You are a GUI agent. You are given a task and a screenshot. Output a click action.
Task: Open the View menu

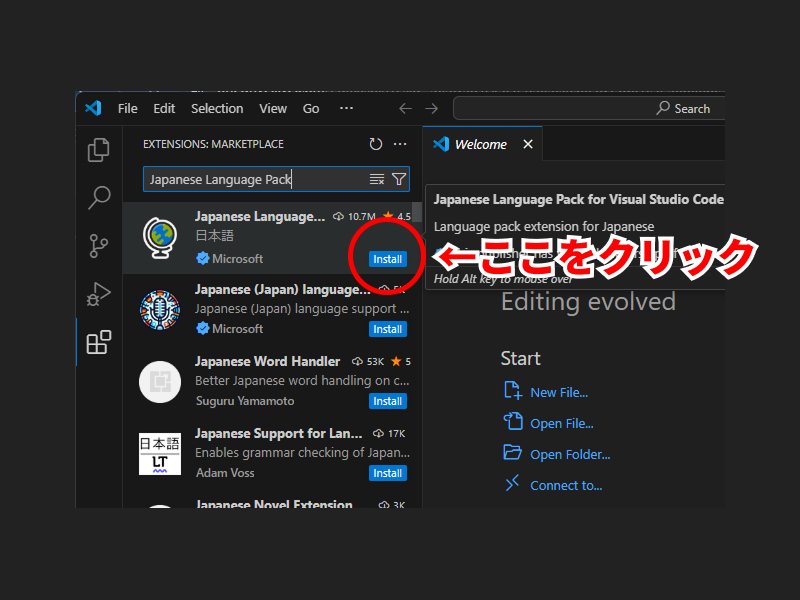coord(273,109)
